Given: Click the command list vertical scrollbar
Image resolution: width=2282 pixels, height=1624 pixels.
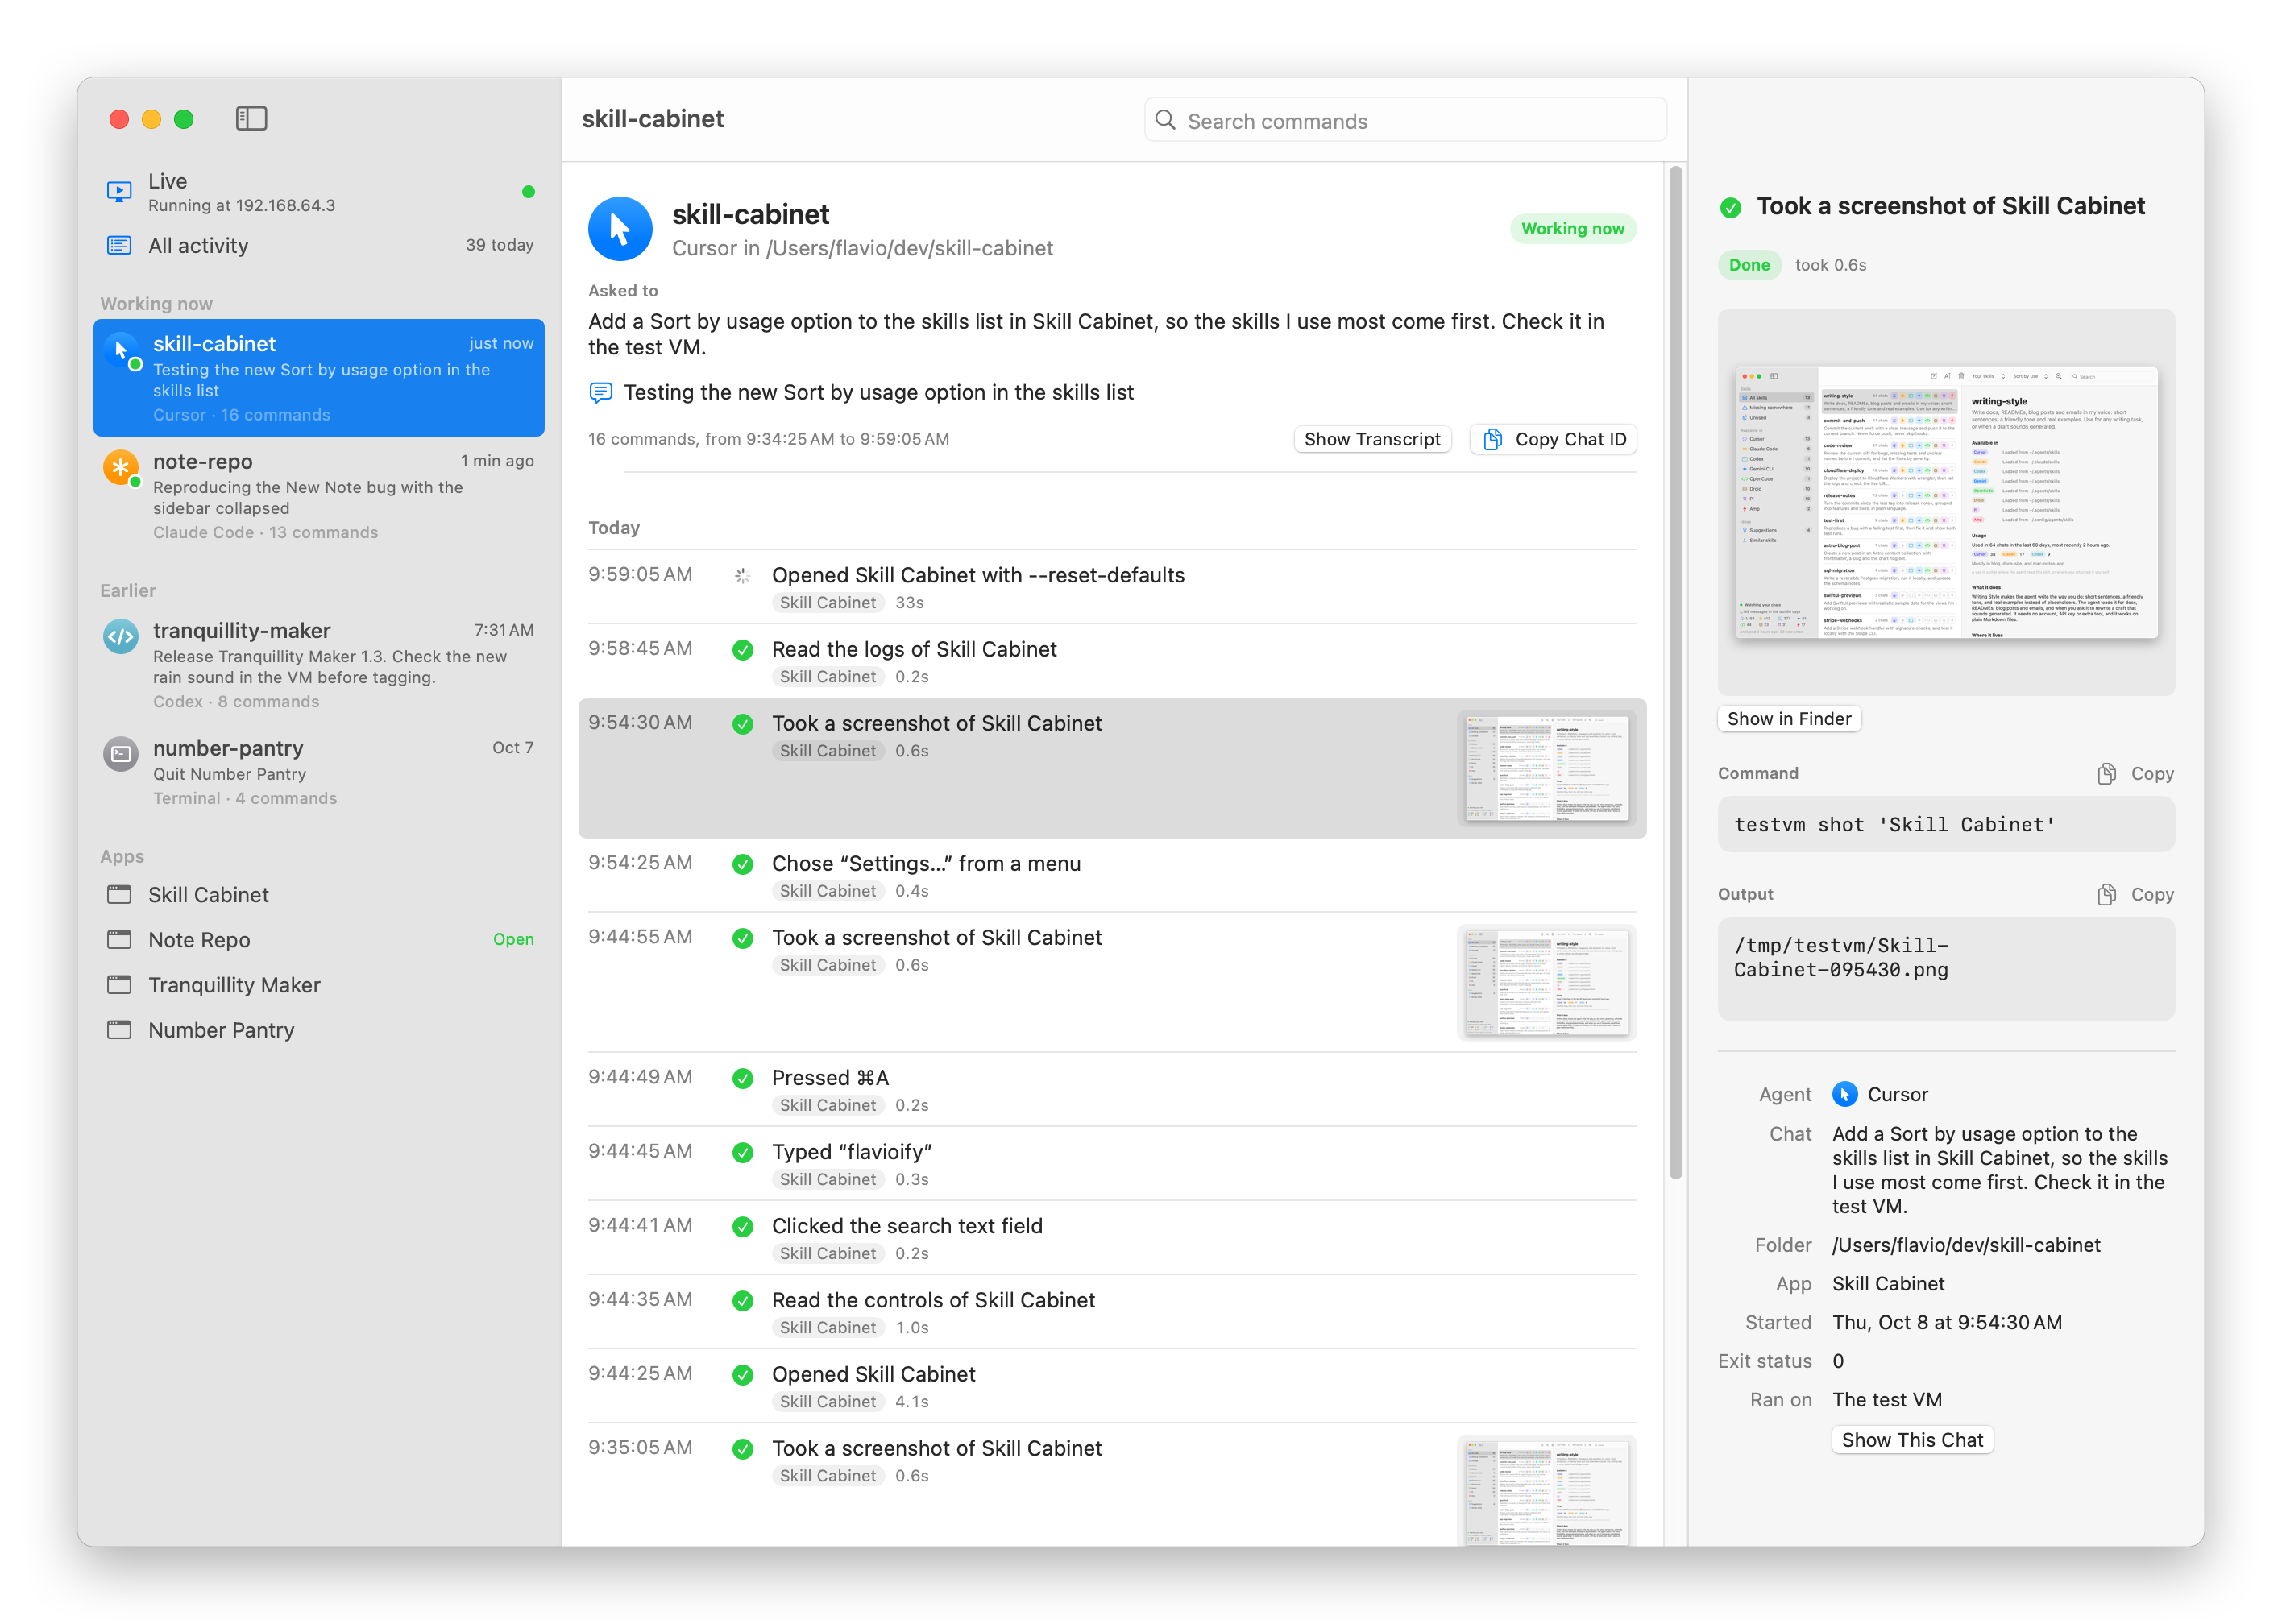Looking at the screenshot, I should tap(1676, 672).
